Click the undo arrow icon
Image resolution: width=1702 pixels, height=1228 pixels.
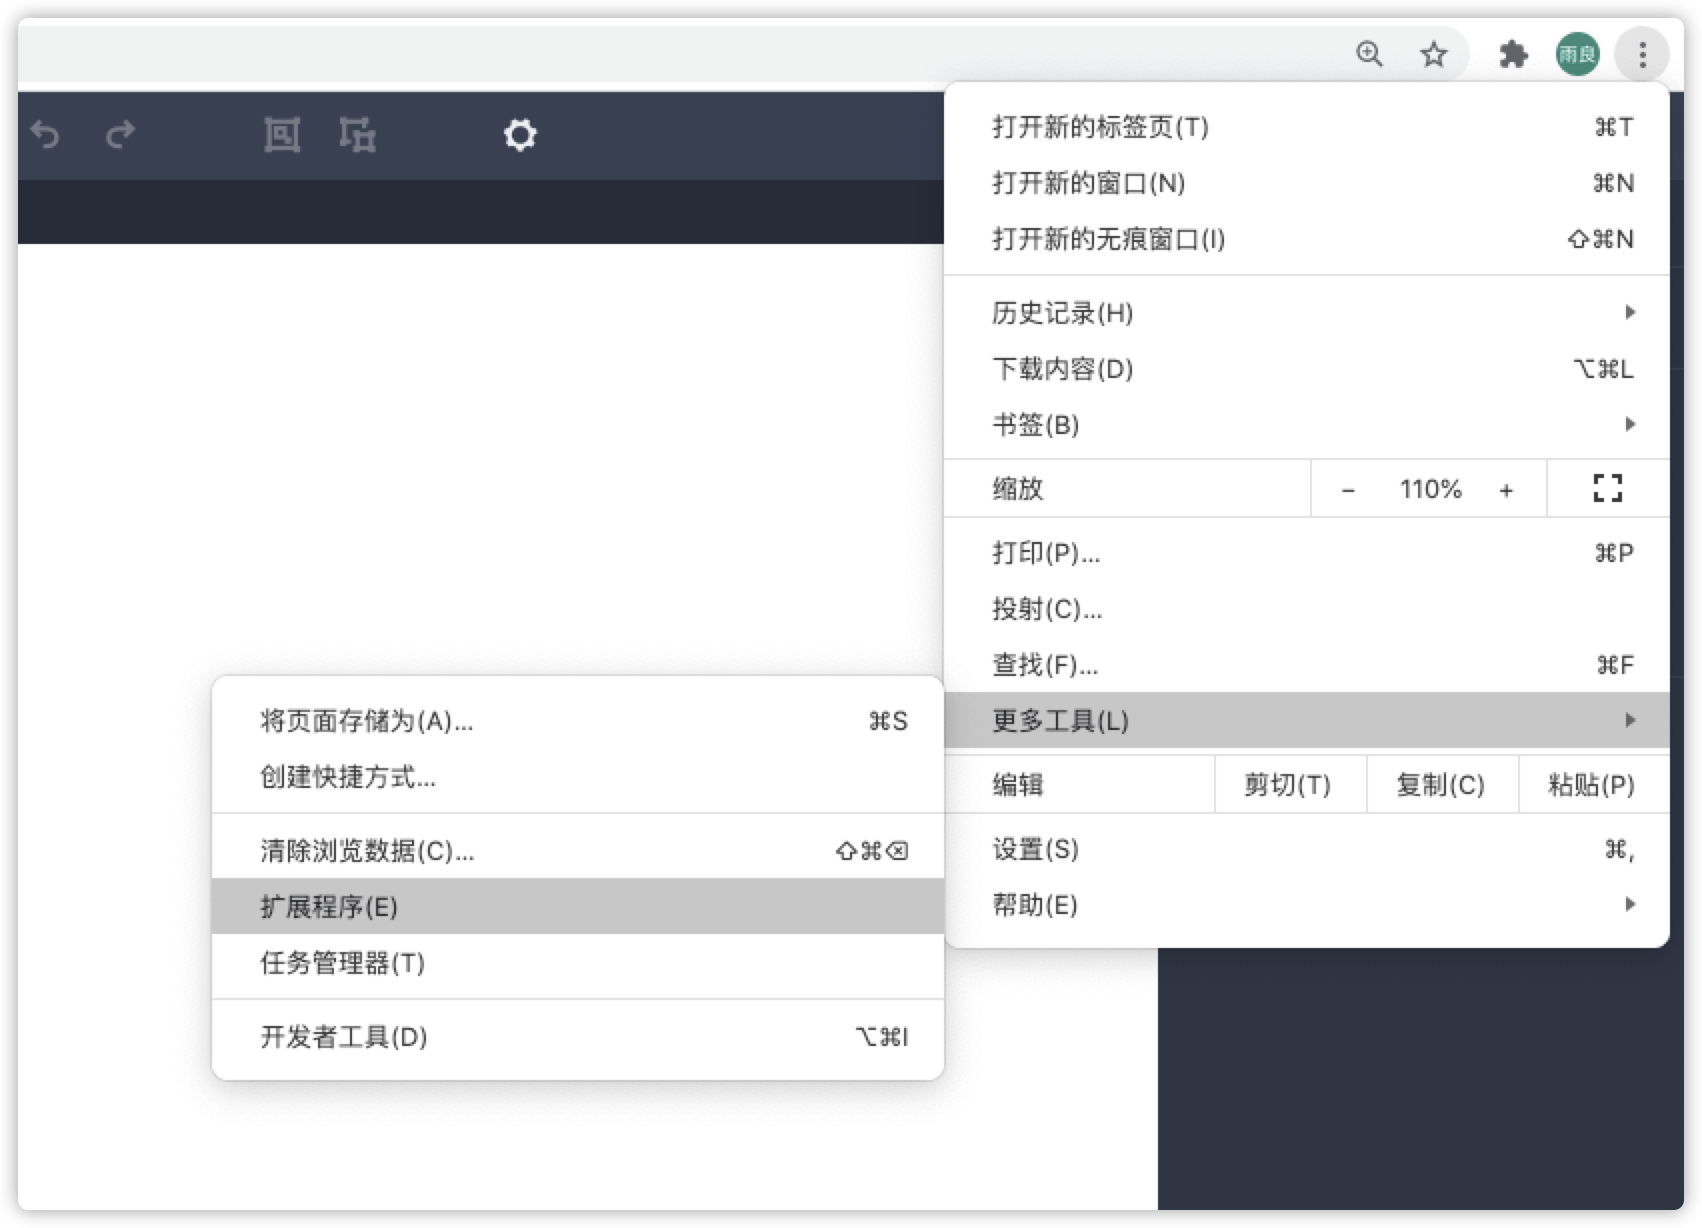click(x=45, y=134)
